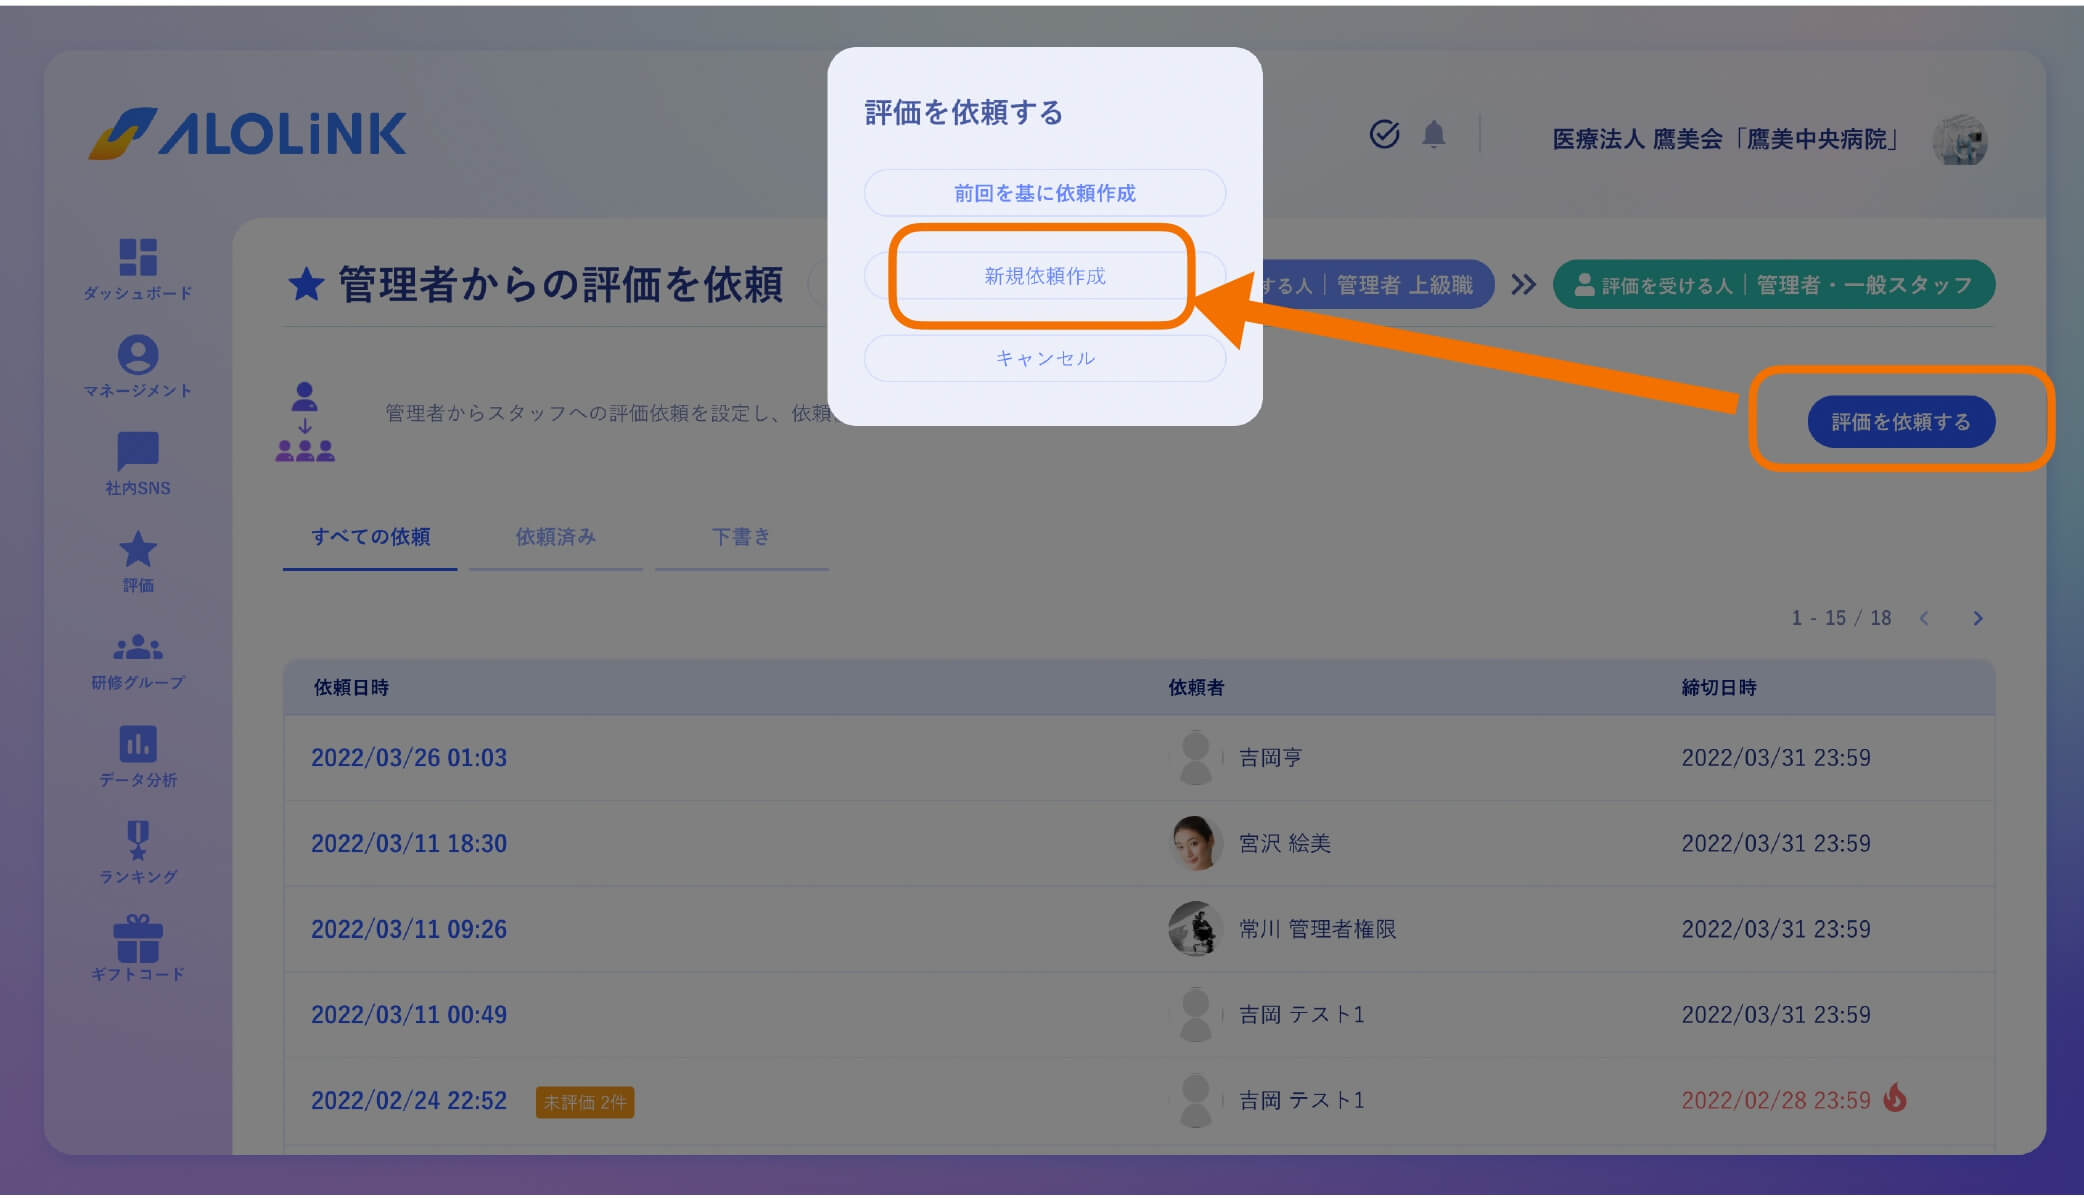Select the すべての依頼 tab

370,537
